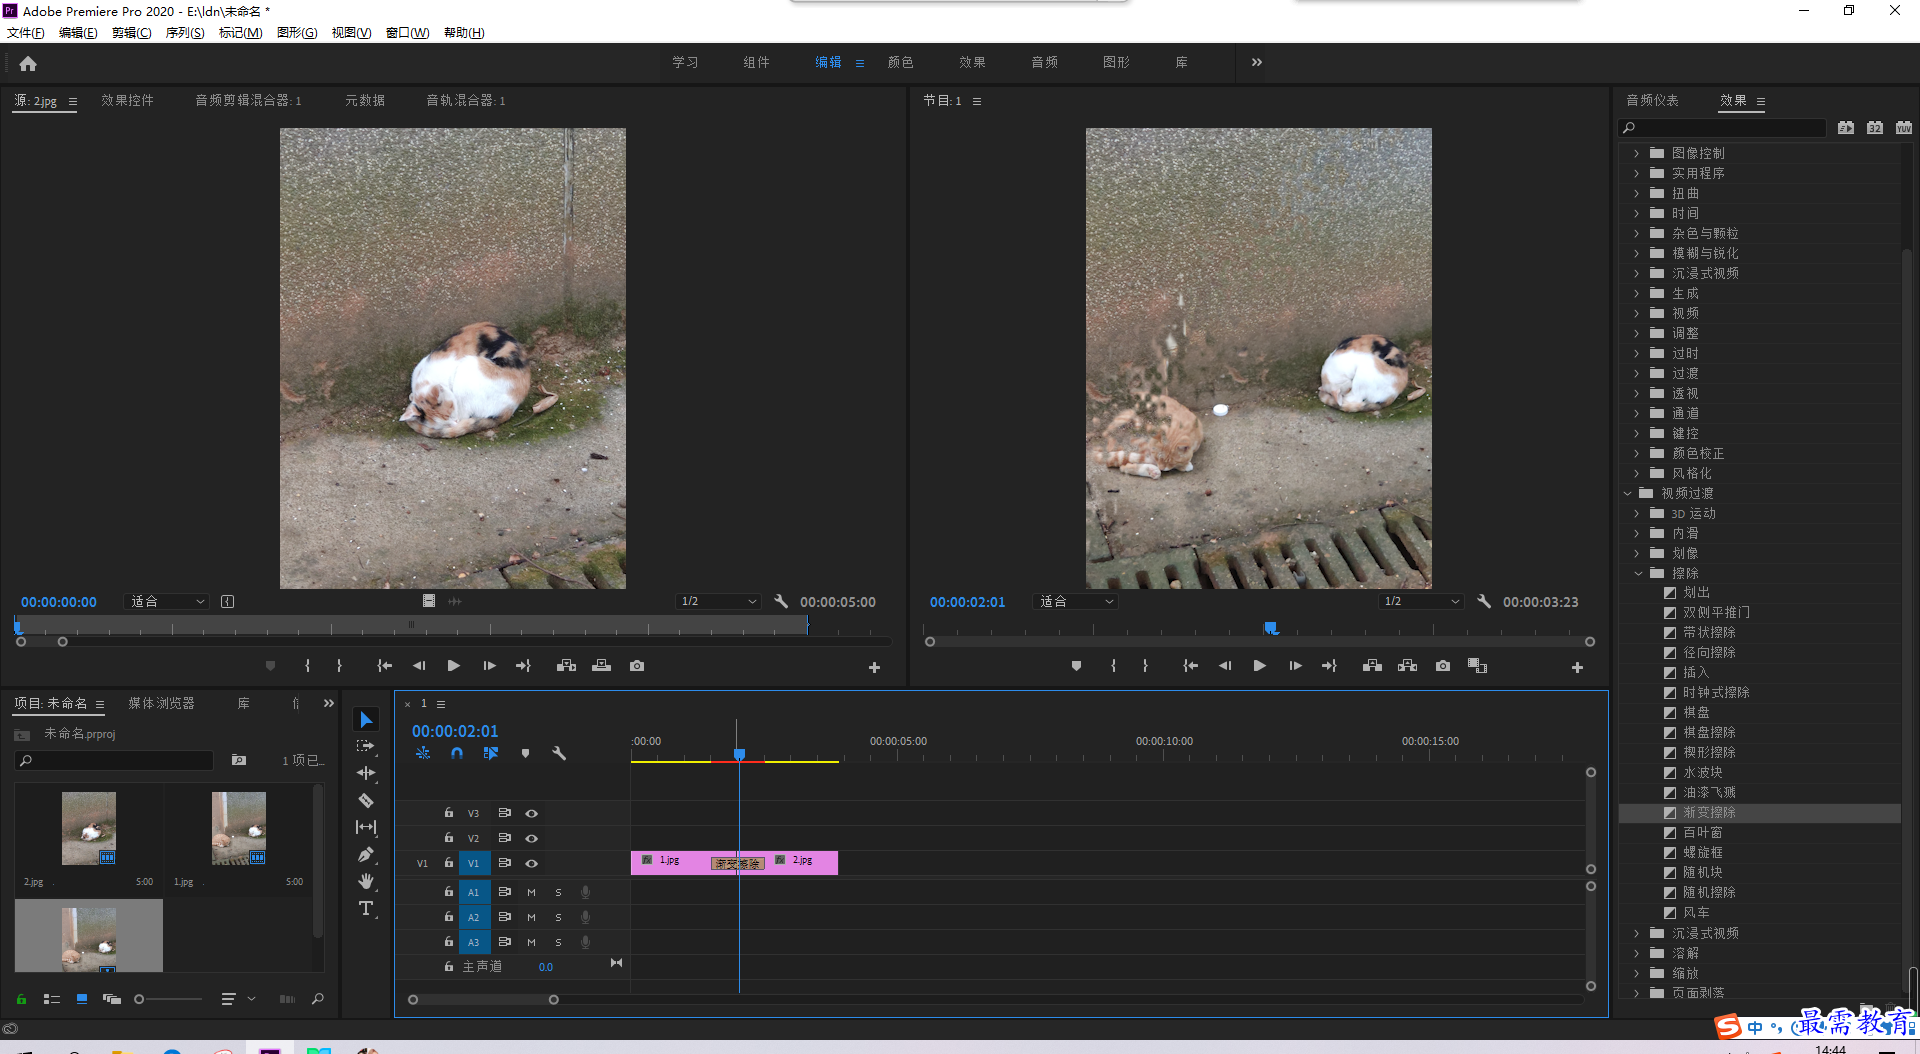Add marker in timeline header

pos(525,754)
